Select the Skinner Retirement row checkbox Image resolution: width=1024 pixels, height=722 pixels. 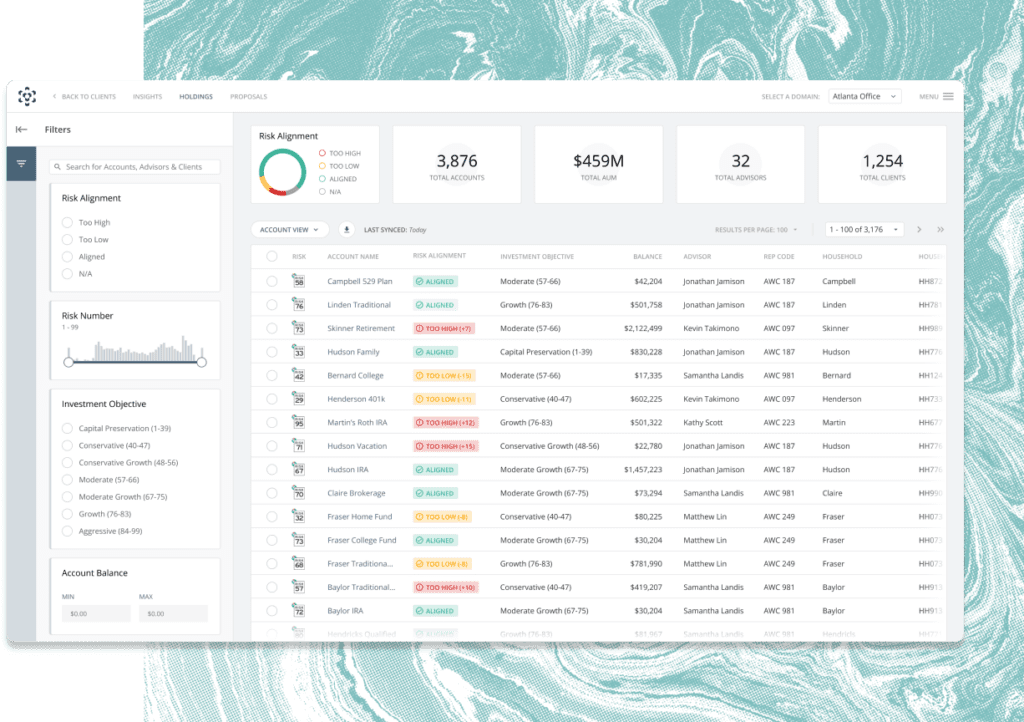pos(272,328)
